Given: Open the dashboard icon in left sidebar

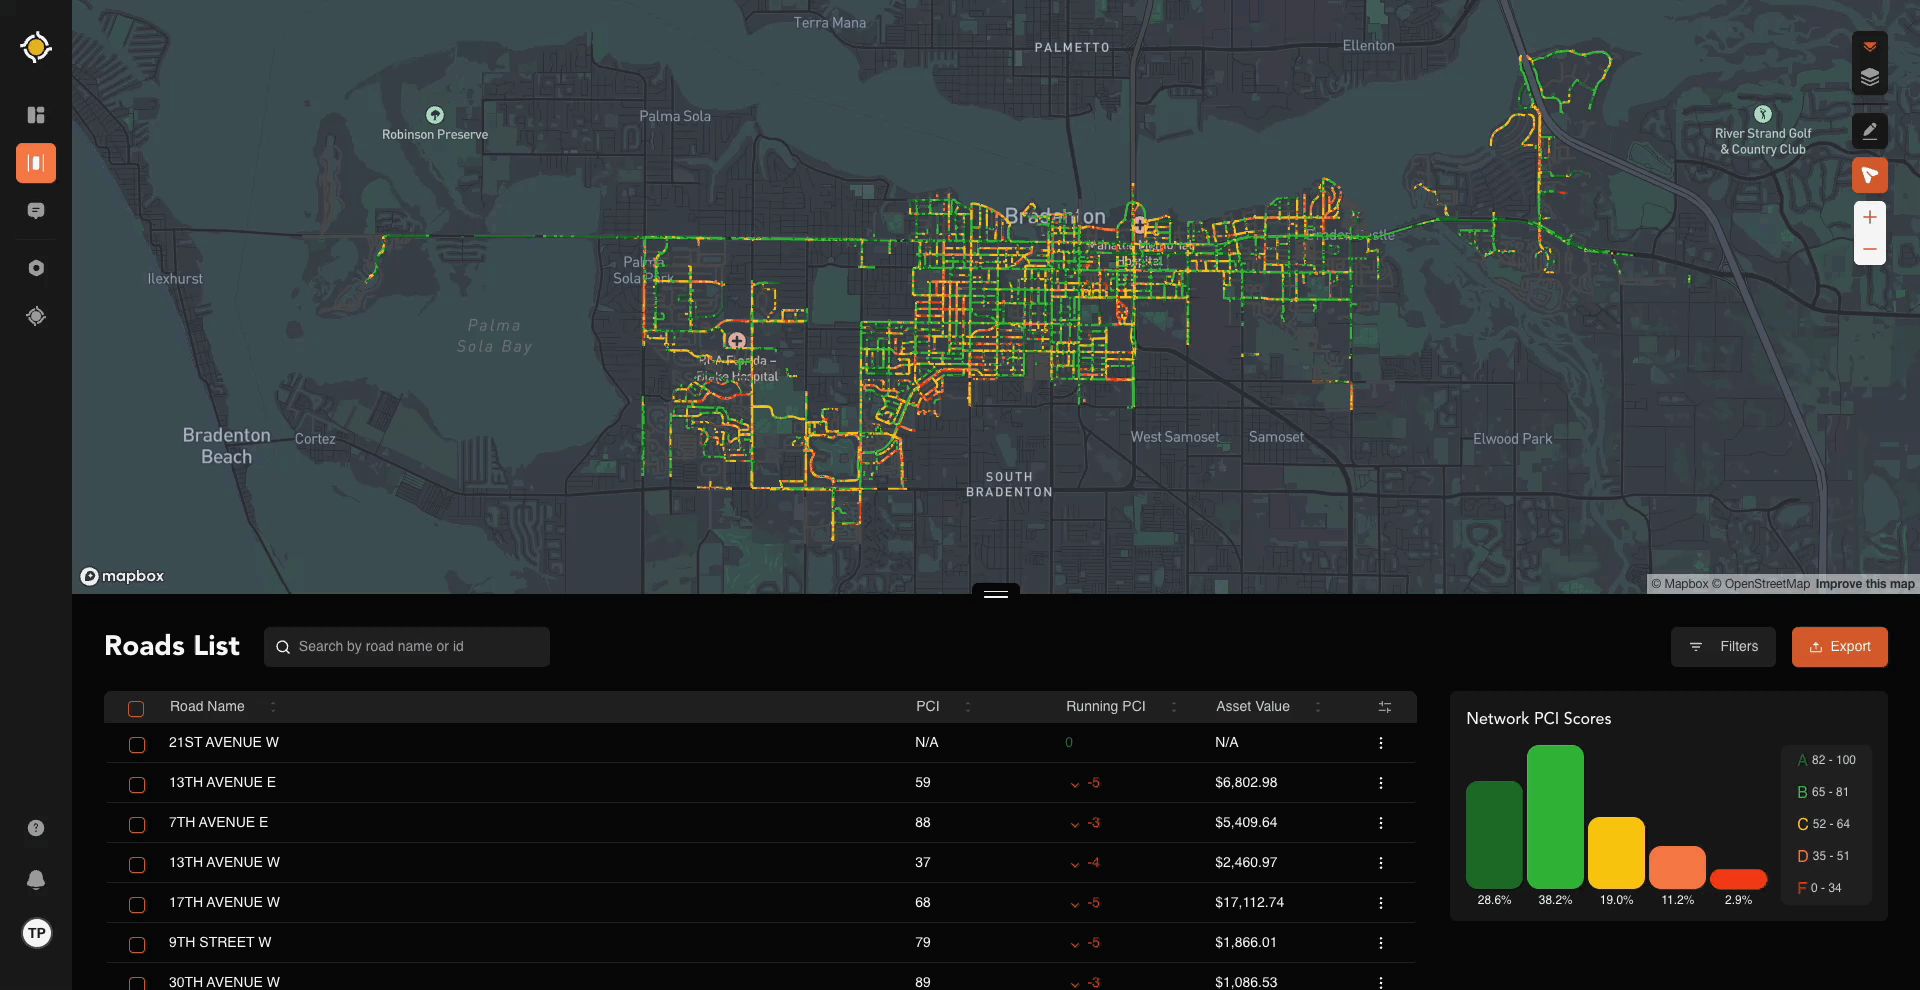Looking at the screenshot, I should (x=36, y=115).
